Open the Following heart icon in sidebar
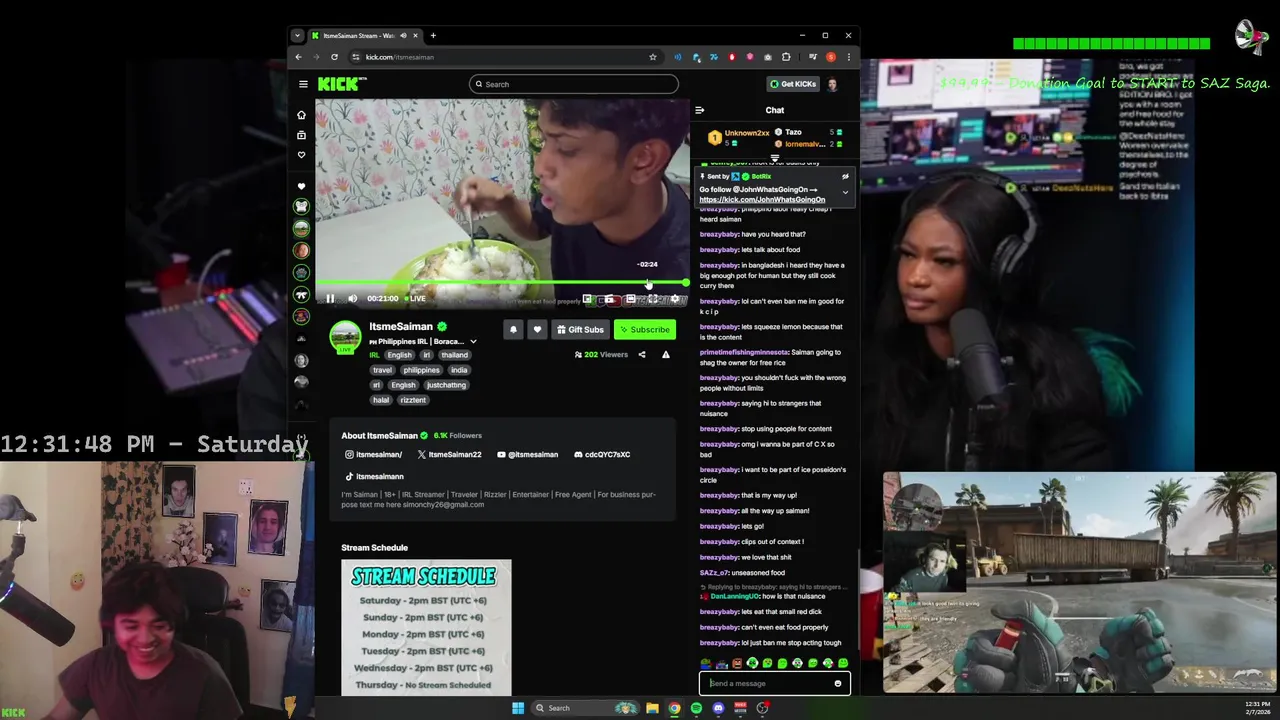 pyautogui.click(x=301, y=155)
